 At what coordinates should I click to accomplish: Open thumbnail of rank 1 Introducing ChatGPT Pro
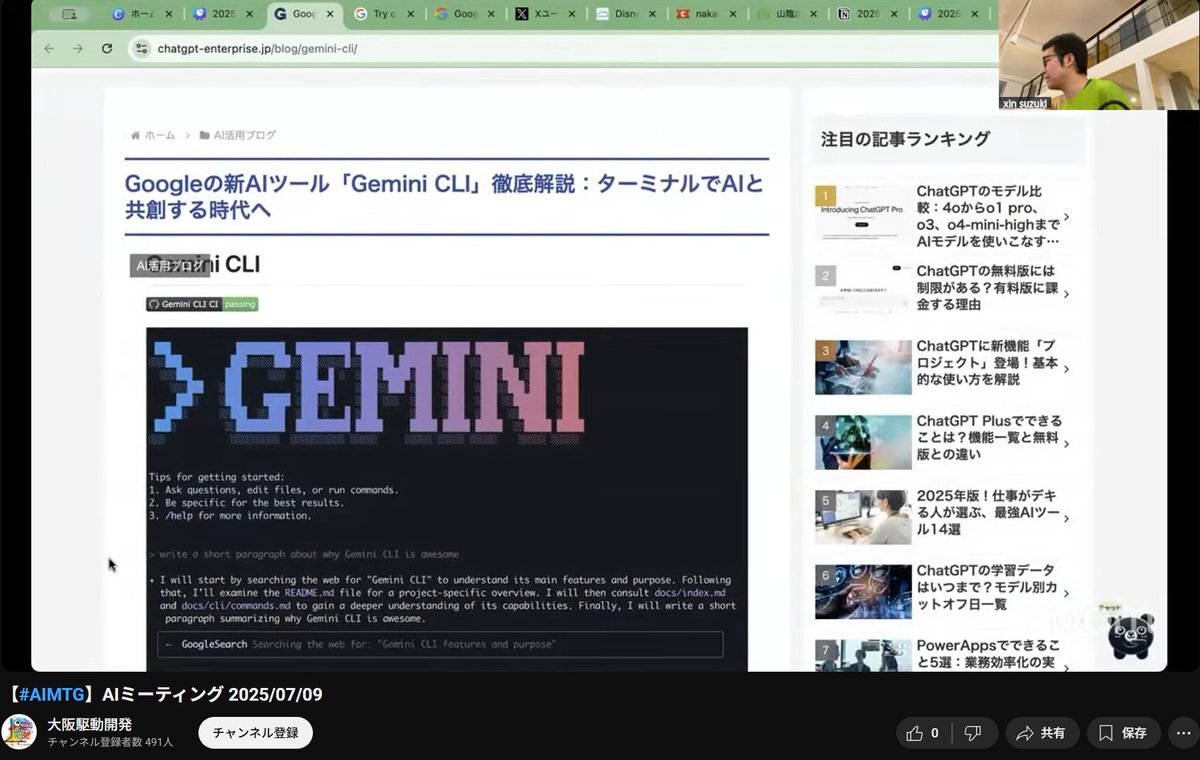[x=863, y=212]
